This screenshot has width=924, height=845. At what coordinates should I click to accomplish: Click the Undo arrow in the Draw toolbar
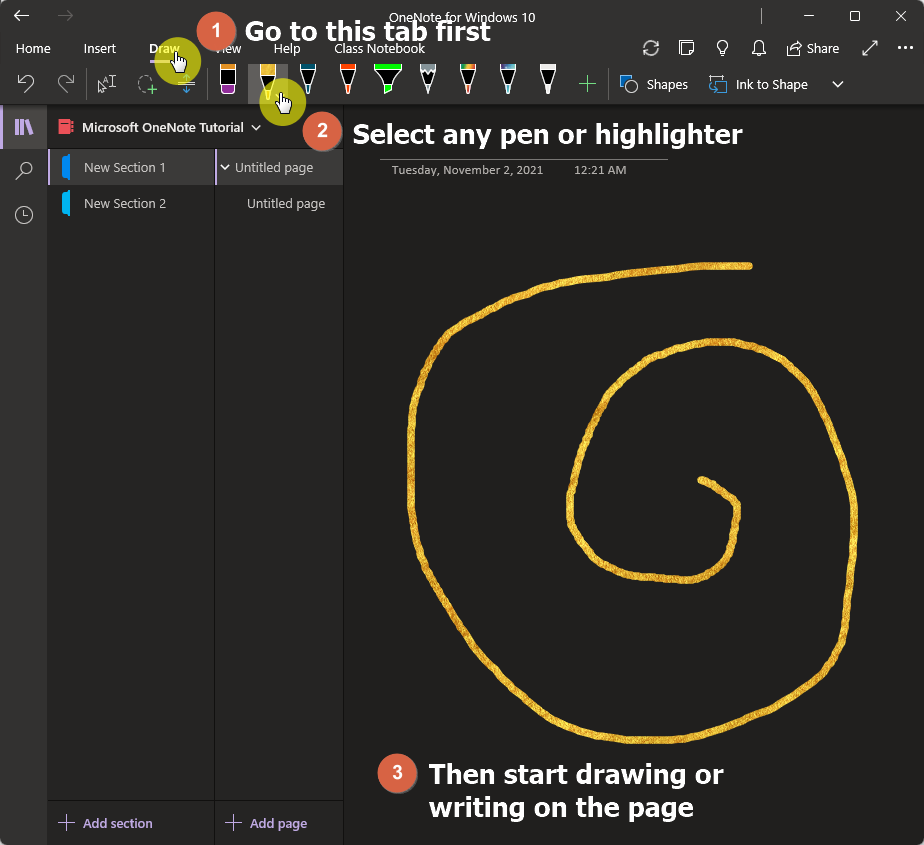point(25,84)
